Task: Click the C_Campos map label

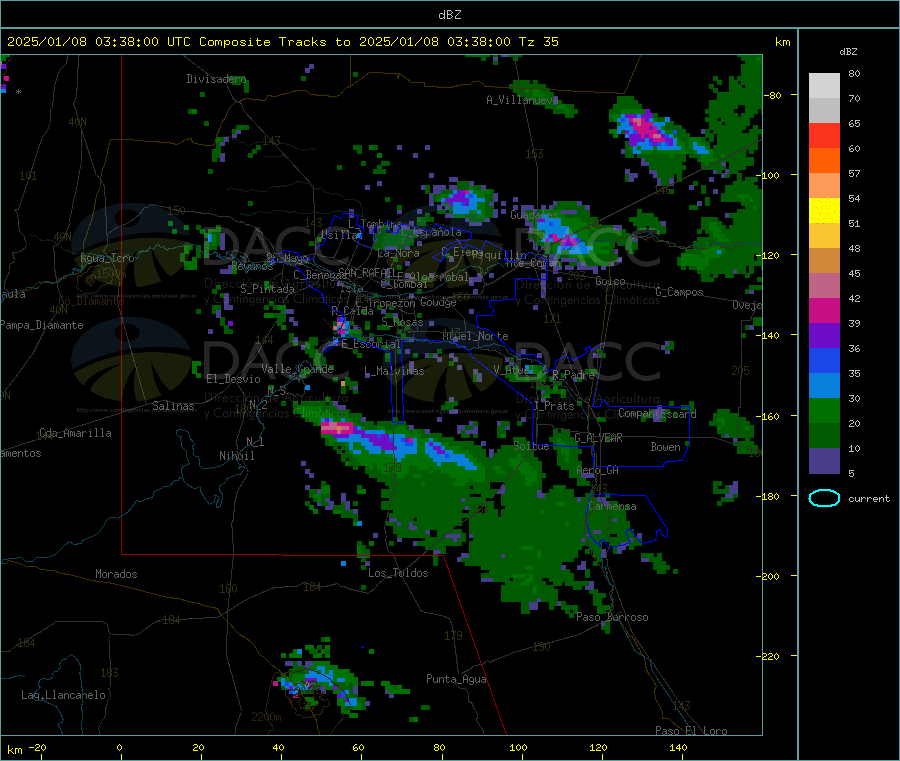Action: pos(679,292)
